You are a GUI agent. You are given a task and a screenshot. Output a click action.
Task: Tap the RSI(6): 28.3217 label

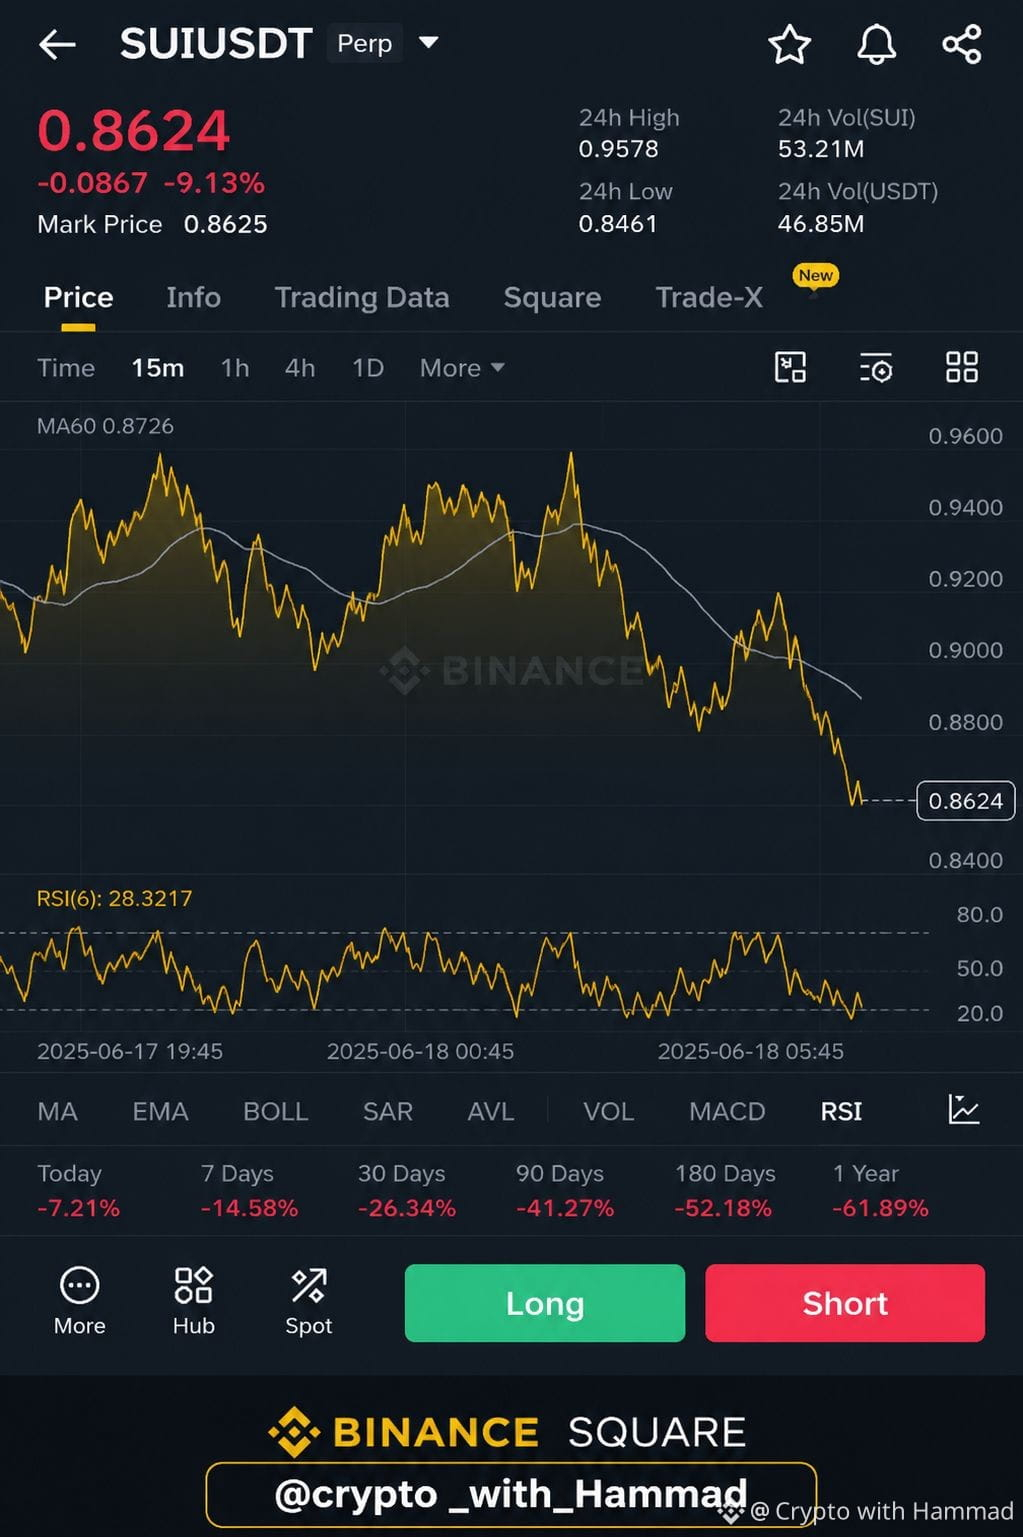[114, 898]
